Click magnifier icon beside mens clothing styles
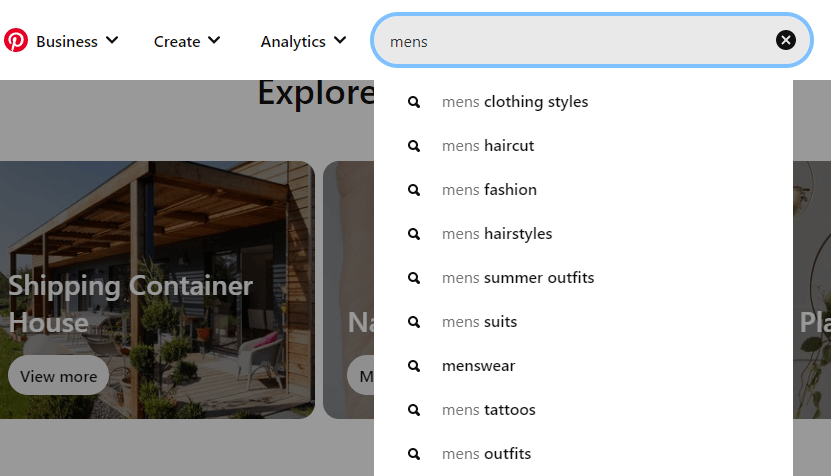 point(414,102)
